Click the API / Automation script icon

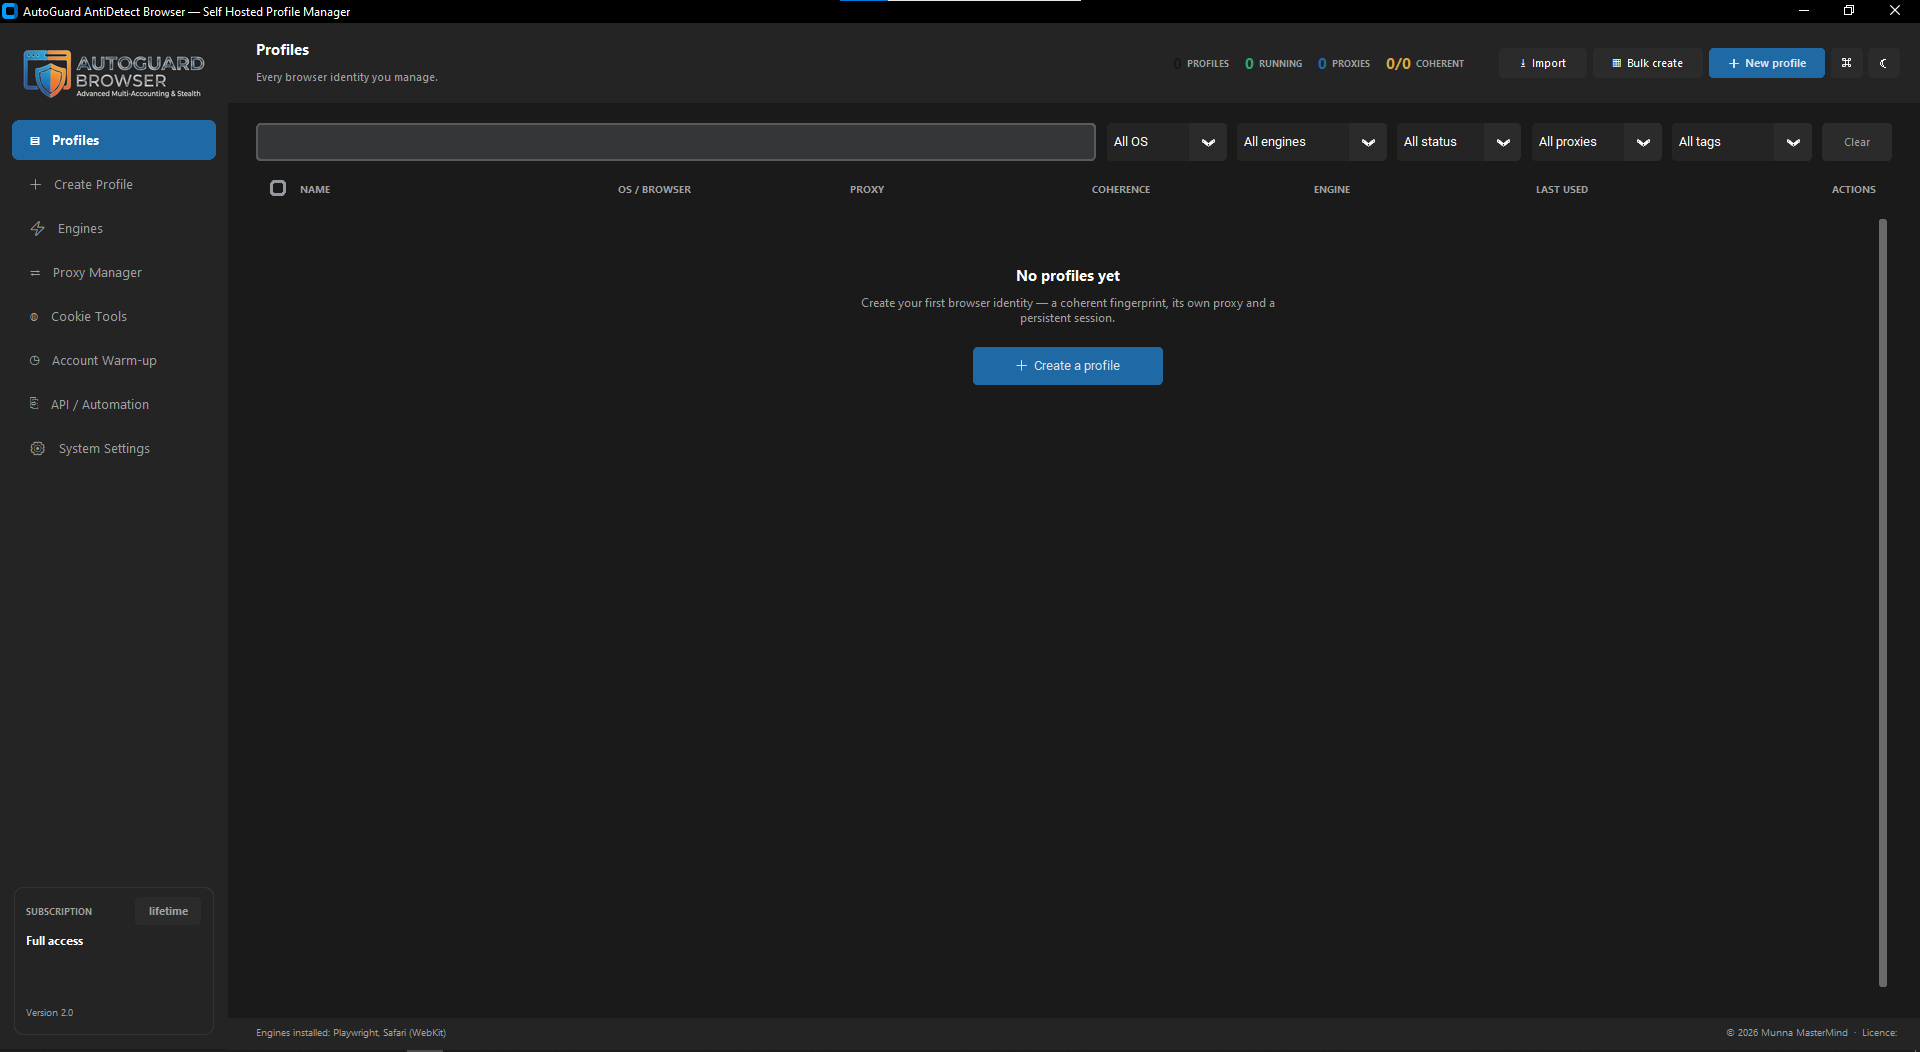(34, 404)
